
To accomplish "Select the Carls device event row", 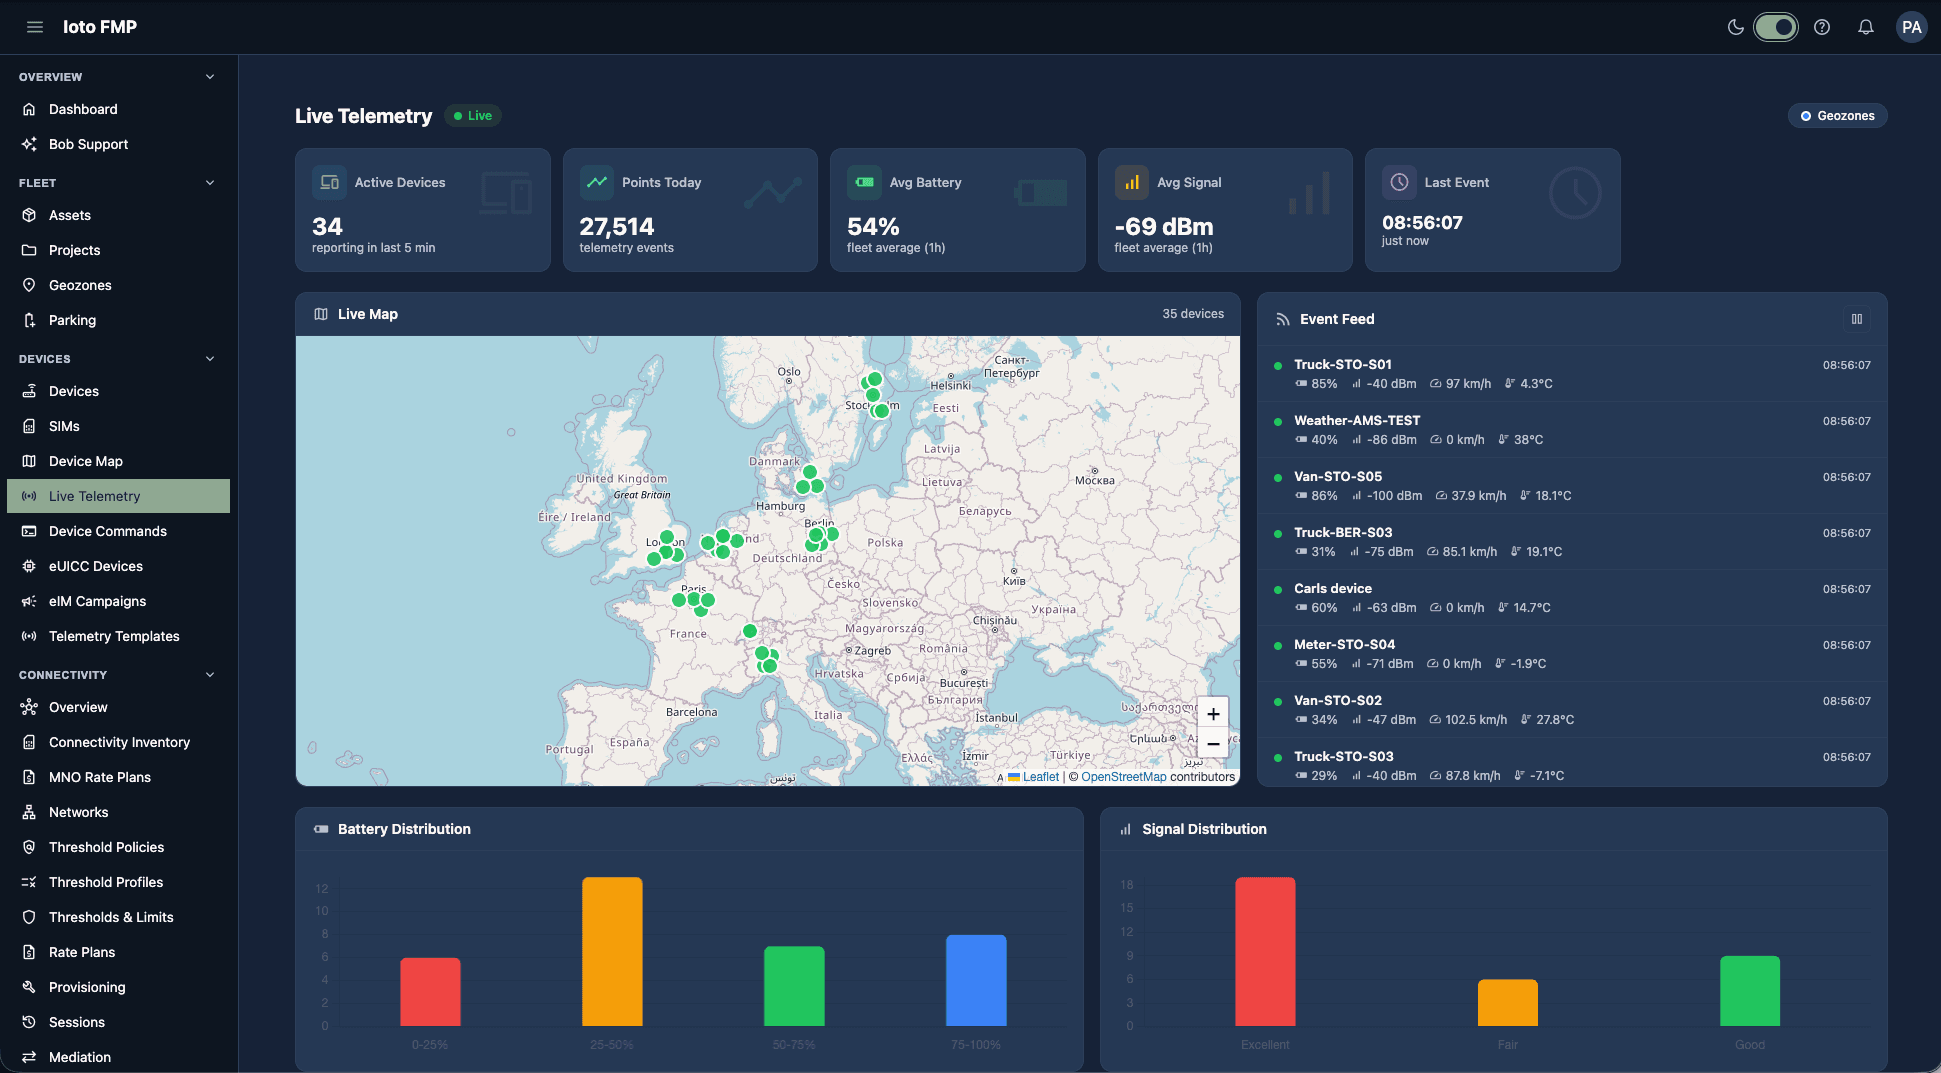I will click(1572, 598).
